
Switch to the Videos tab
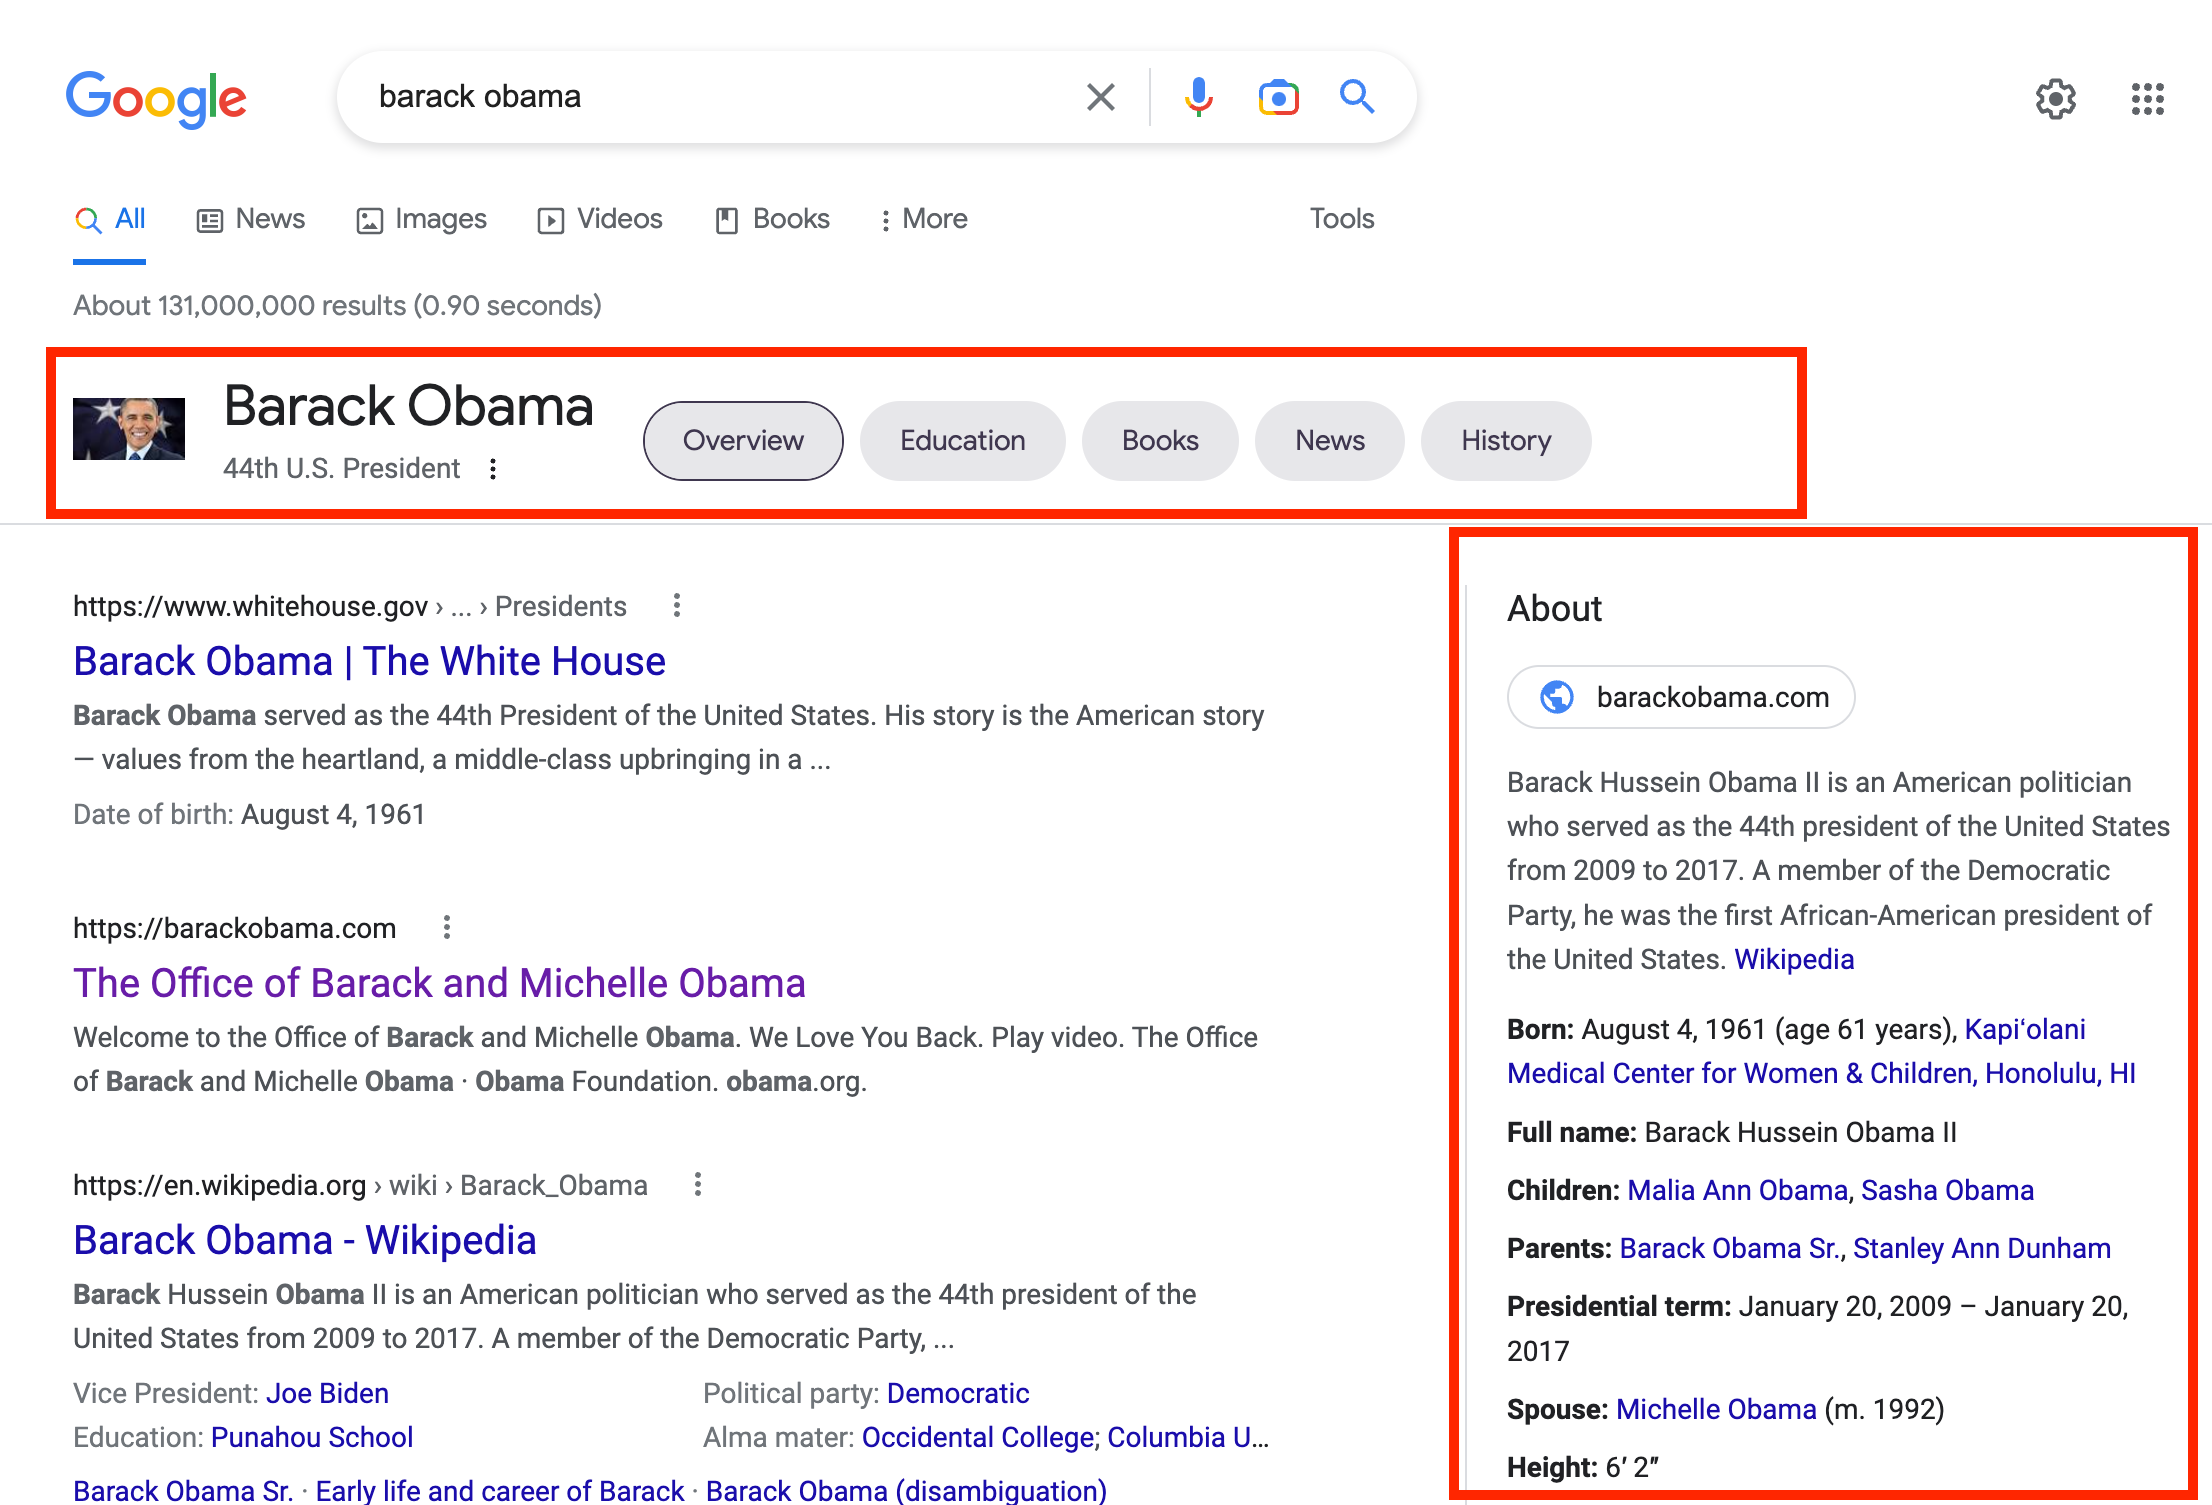(600, 219)
